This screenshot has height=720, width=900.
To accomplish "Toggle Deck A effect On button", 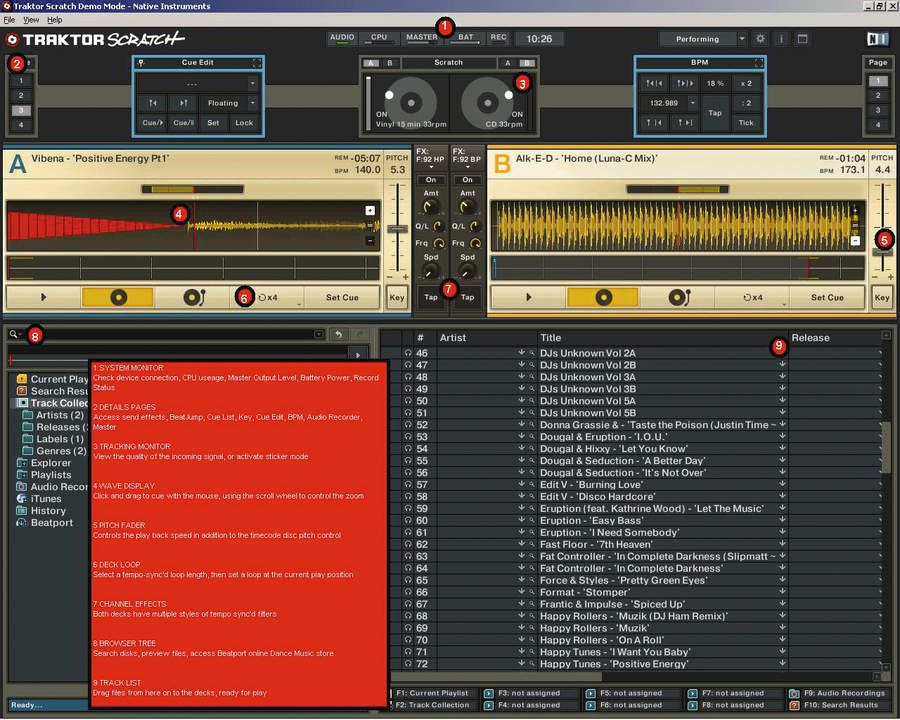I will (x=430, y=180).
